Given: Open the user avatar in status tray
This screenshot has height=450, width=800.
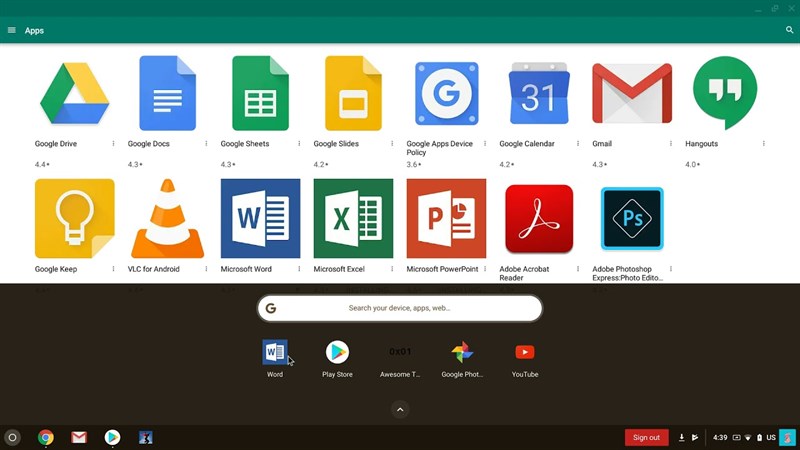Looking at the screenshot, I should 788,437.
